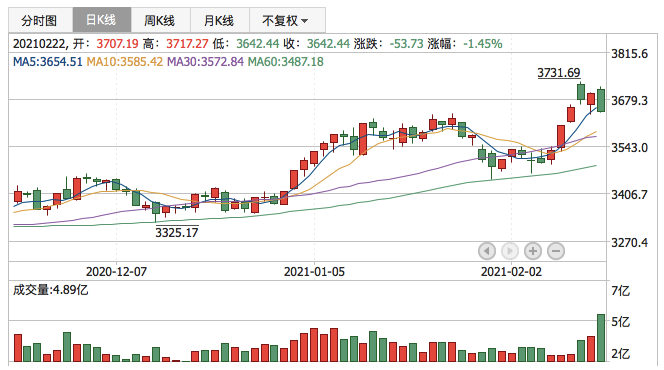This screenshot has height=370, width=664.
Task: Click the 2021-02-02 date axis label
Action: (511, 271)
